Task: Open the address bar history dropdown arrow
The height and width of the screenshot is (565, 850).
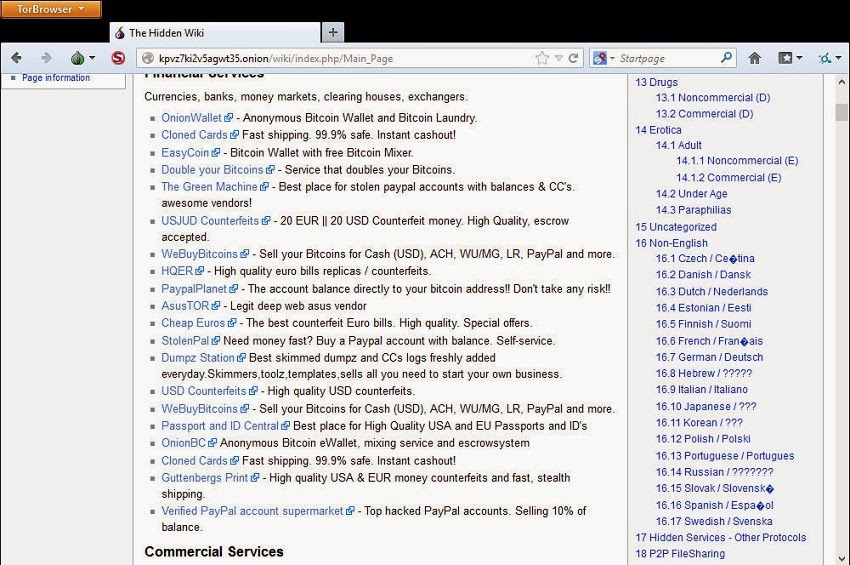Action: 558,59
